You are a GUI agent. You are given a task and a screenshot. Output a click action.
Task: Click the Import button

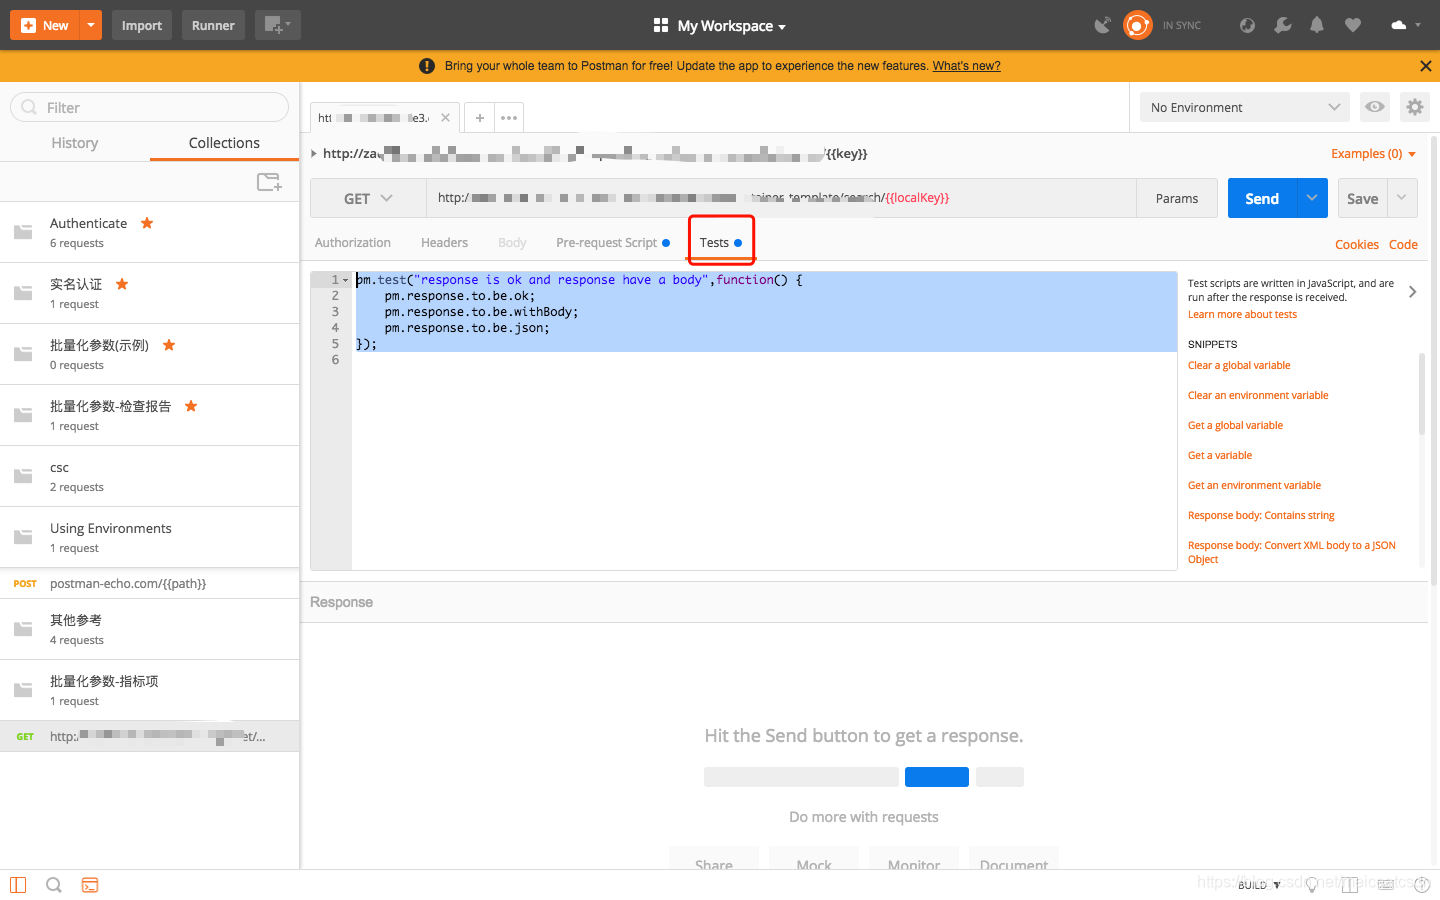tap(141, 25)
